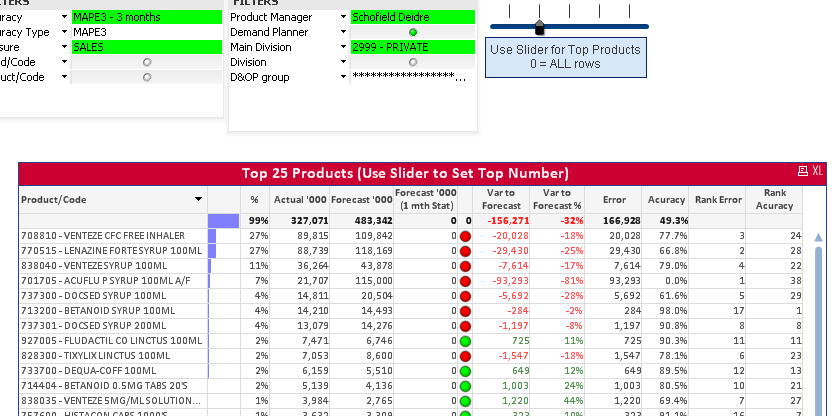
Task: Select Schofield Deidre value in Product Manager
Action: tap(412, 17)
